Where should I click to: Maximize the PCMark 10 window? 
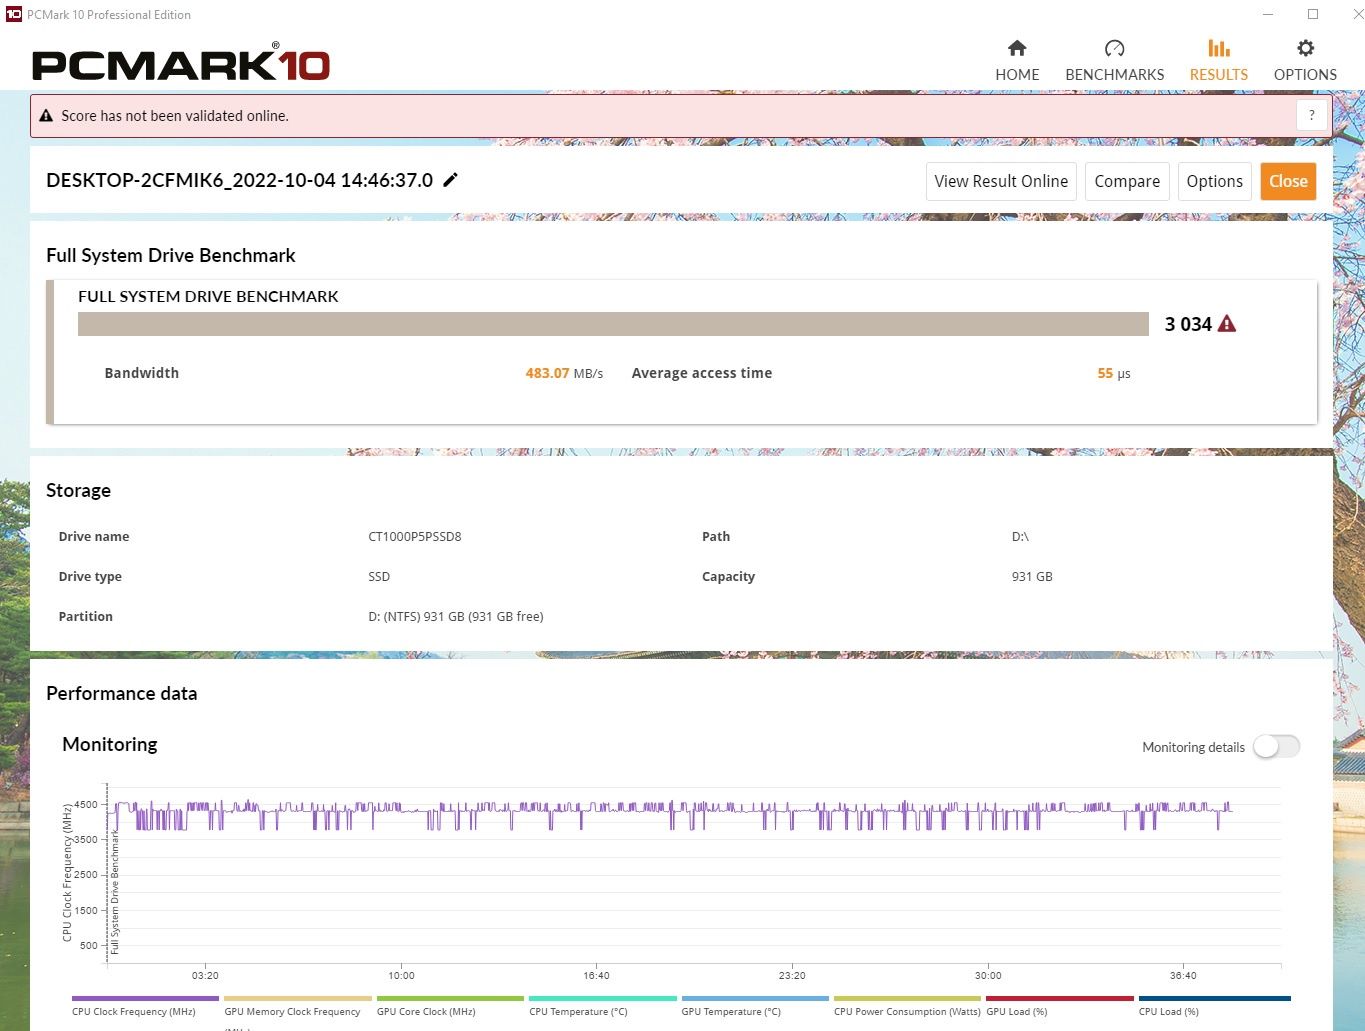pos(1313,14)
